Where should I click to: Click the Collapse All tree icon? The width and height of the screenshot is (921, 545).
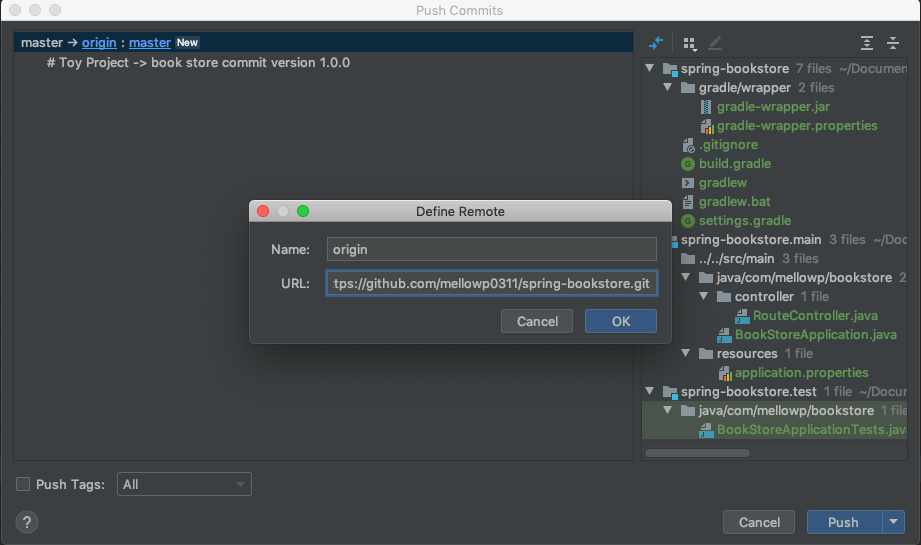click(x=893, y=43)
